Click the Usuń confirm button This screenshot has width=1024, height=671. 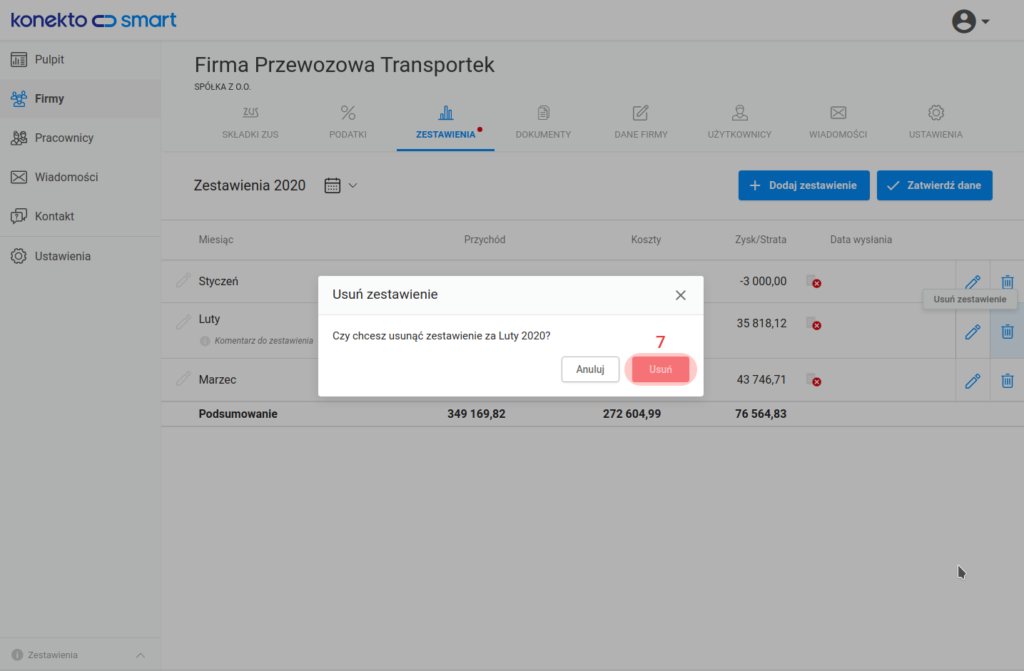click(660, 369)
